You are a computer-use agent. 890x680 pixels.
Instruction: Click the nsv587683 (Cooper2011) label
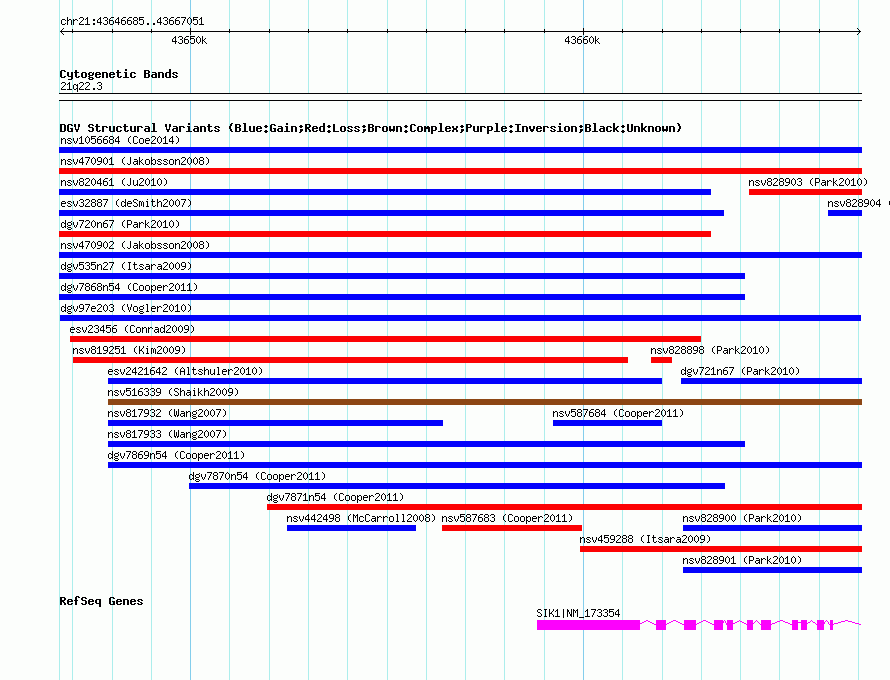507,518
